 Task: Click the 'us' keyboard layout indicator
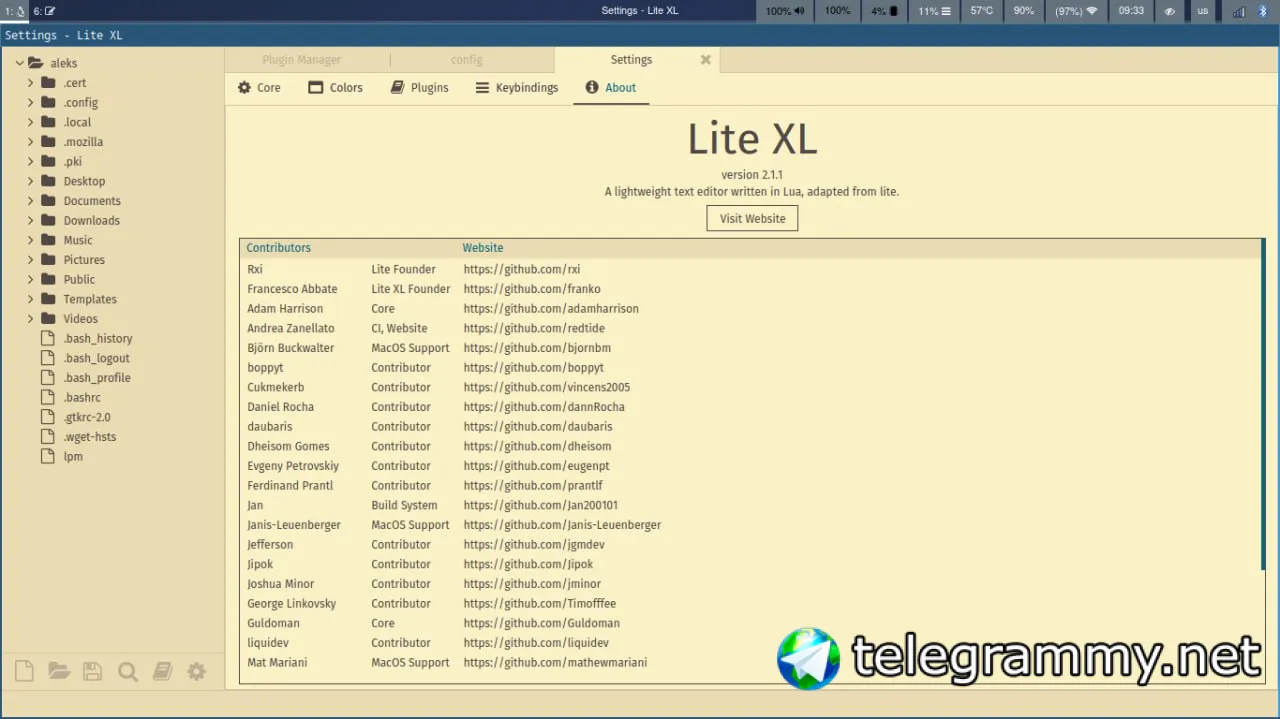tap(1202, 11)
